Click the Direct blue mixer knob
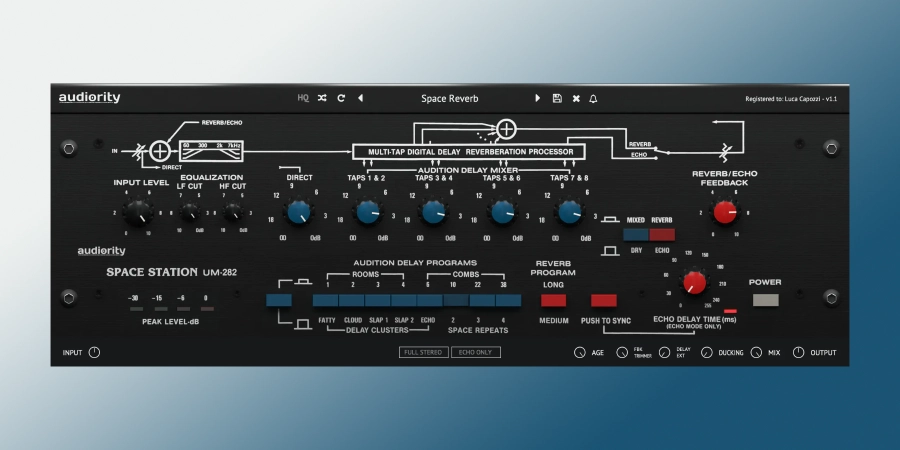The image size is (900, 450). point(299,212)
